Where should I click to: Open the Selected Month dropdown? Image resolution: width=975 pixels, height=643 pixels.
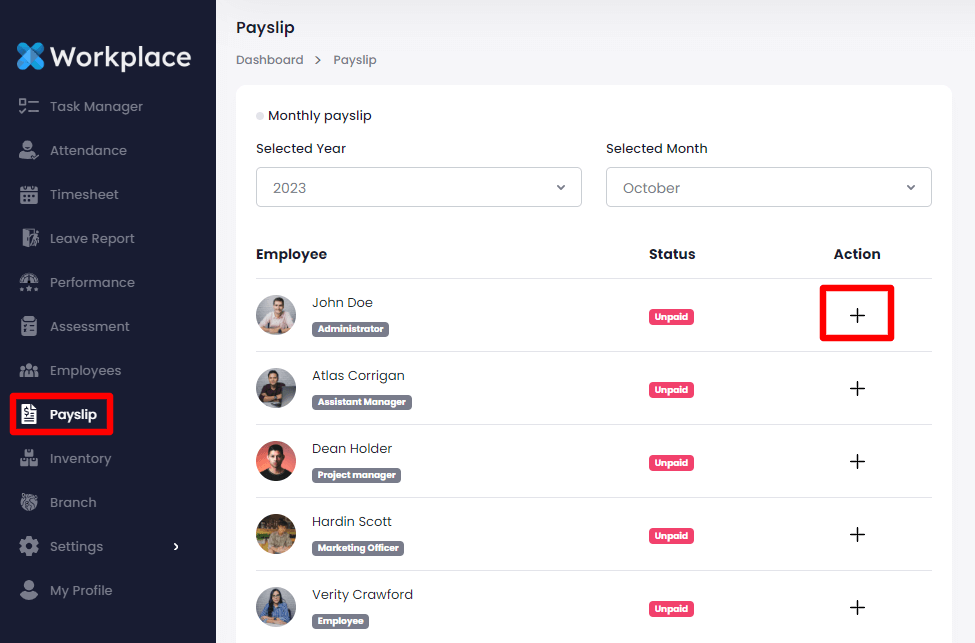point(768,187)
